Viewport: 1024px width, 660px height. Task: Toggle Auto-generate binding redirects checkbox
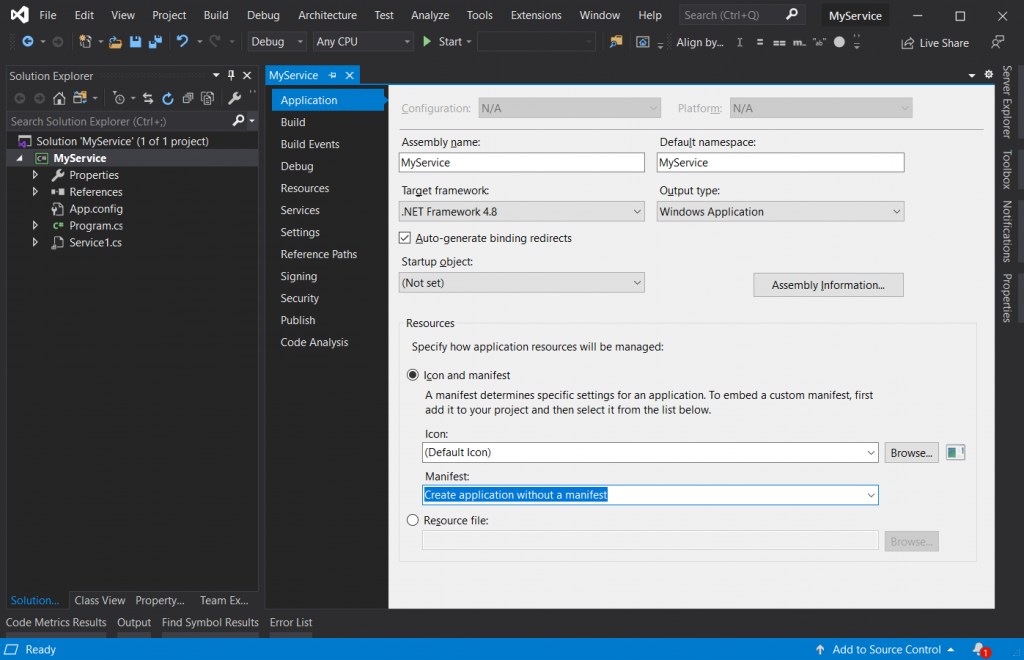(x=405, y=238)
